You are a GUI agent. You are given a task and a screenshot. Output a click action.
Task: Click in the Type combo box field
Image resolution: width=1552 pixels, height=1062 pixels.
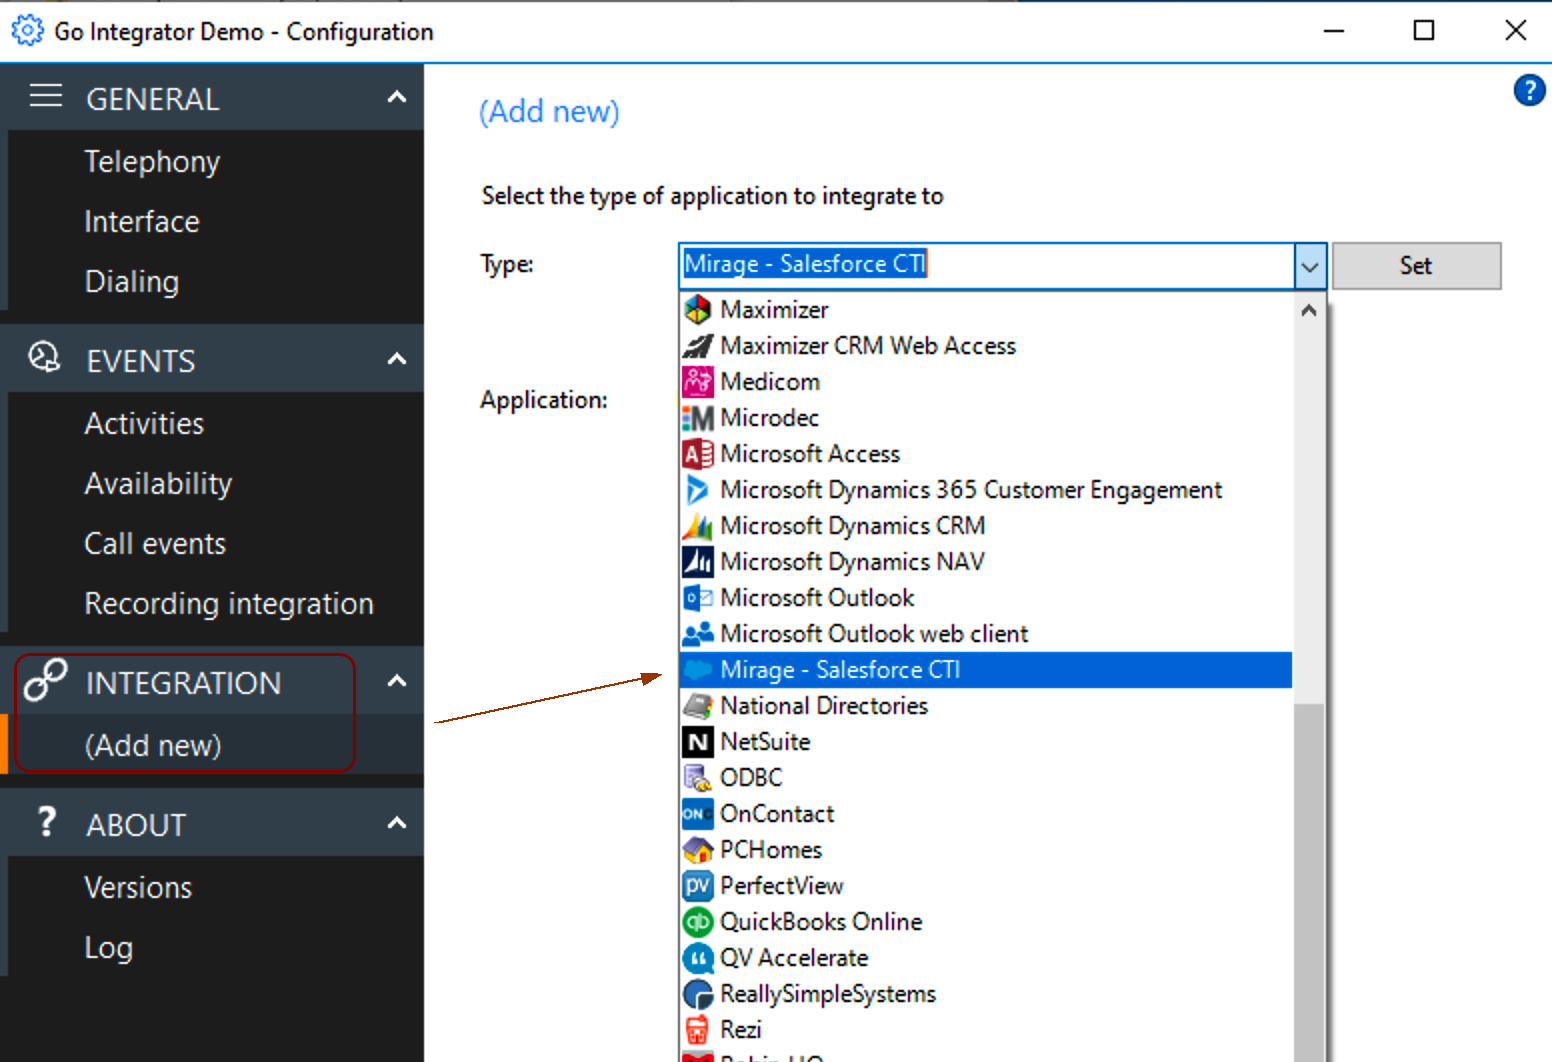(x=987, y=265)
